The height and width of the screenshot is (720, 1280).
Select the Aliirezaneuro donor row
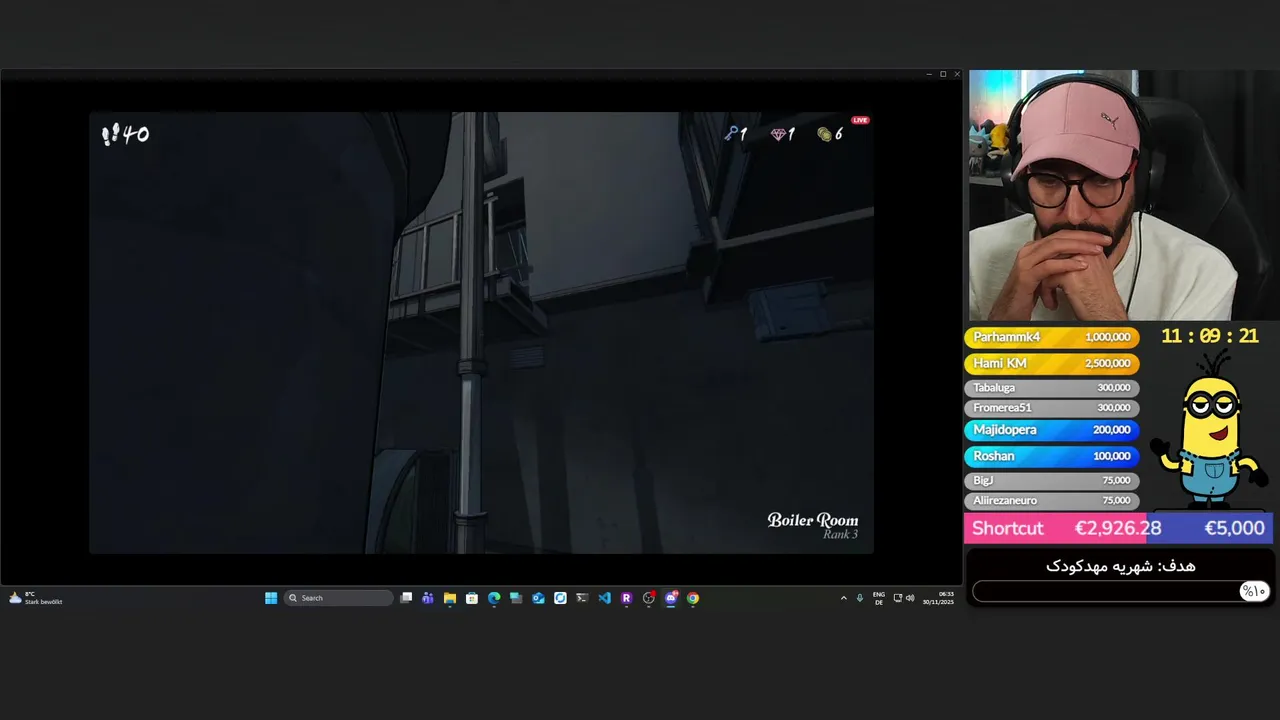tap(1051, 500)
